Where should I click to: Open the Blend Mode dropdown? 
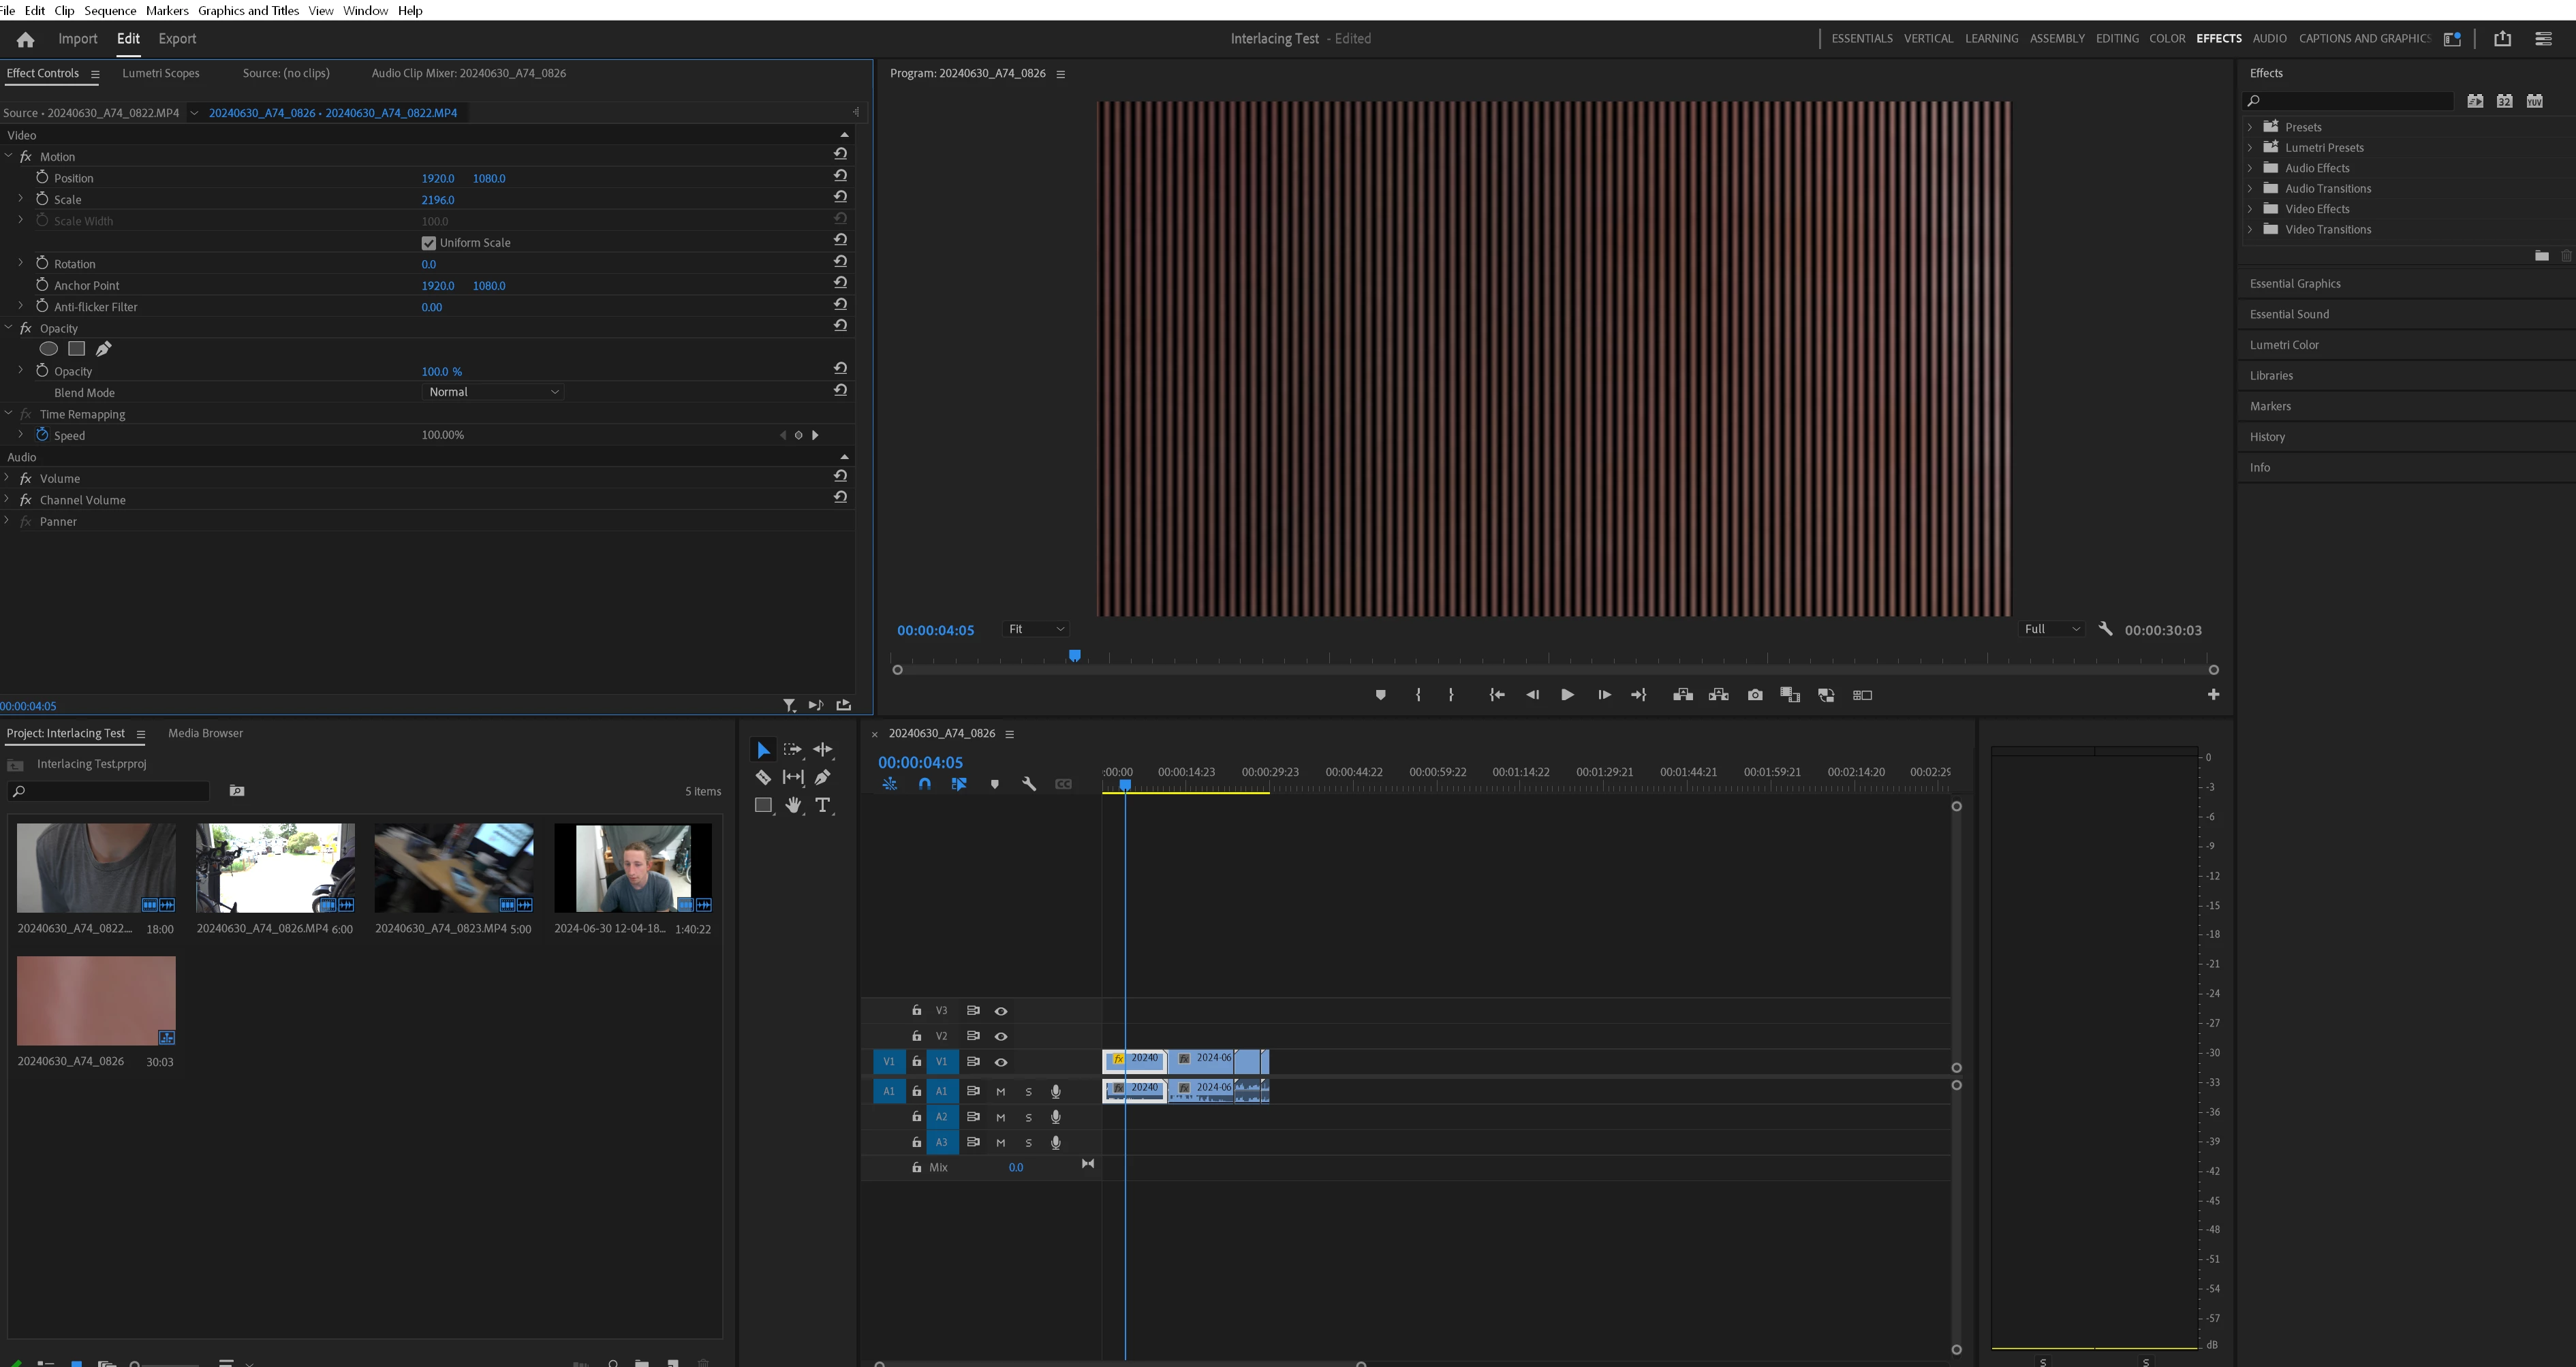493,392
